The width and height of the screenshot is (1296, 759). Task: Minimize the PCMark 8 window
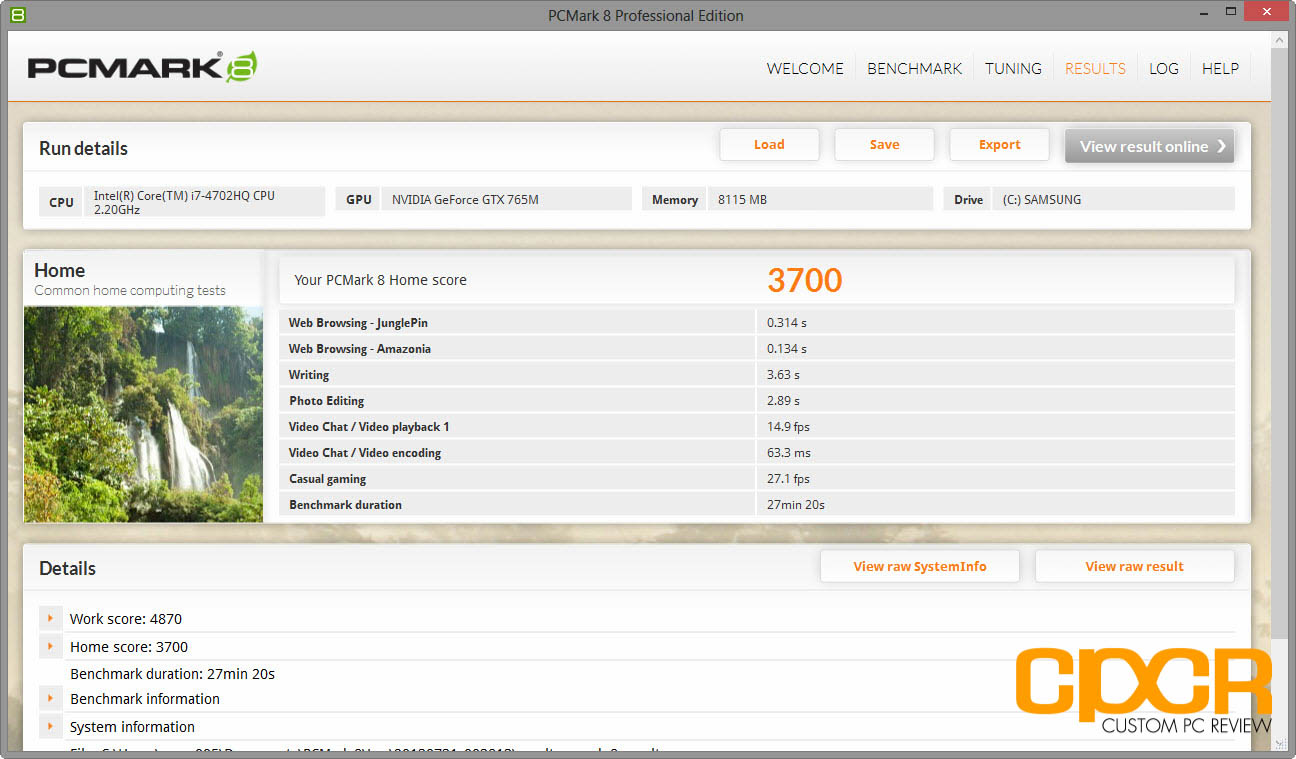(1206, 14)
